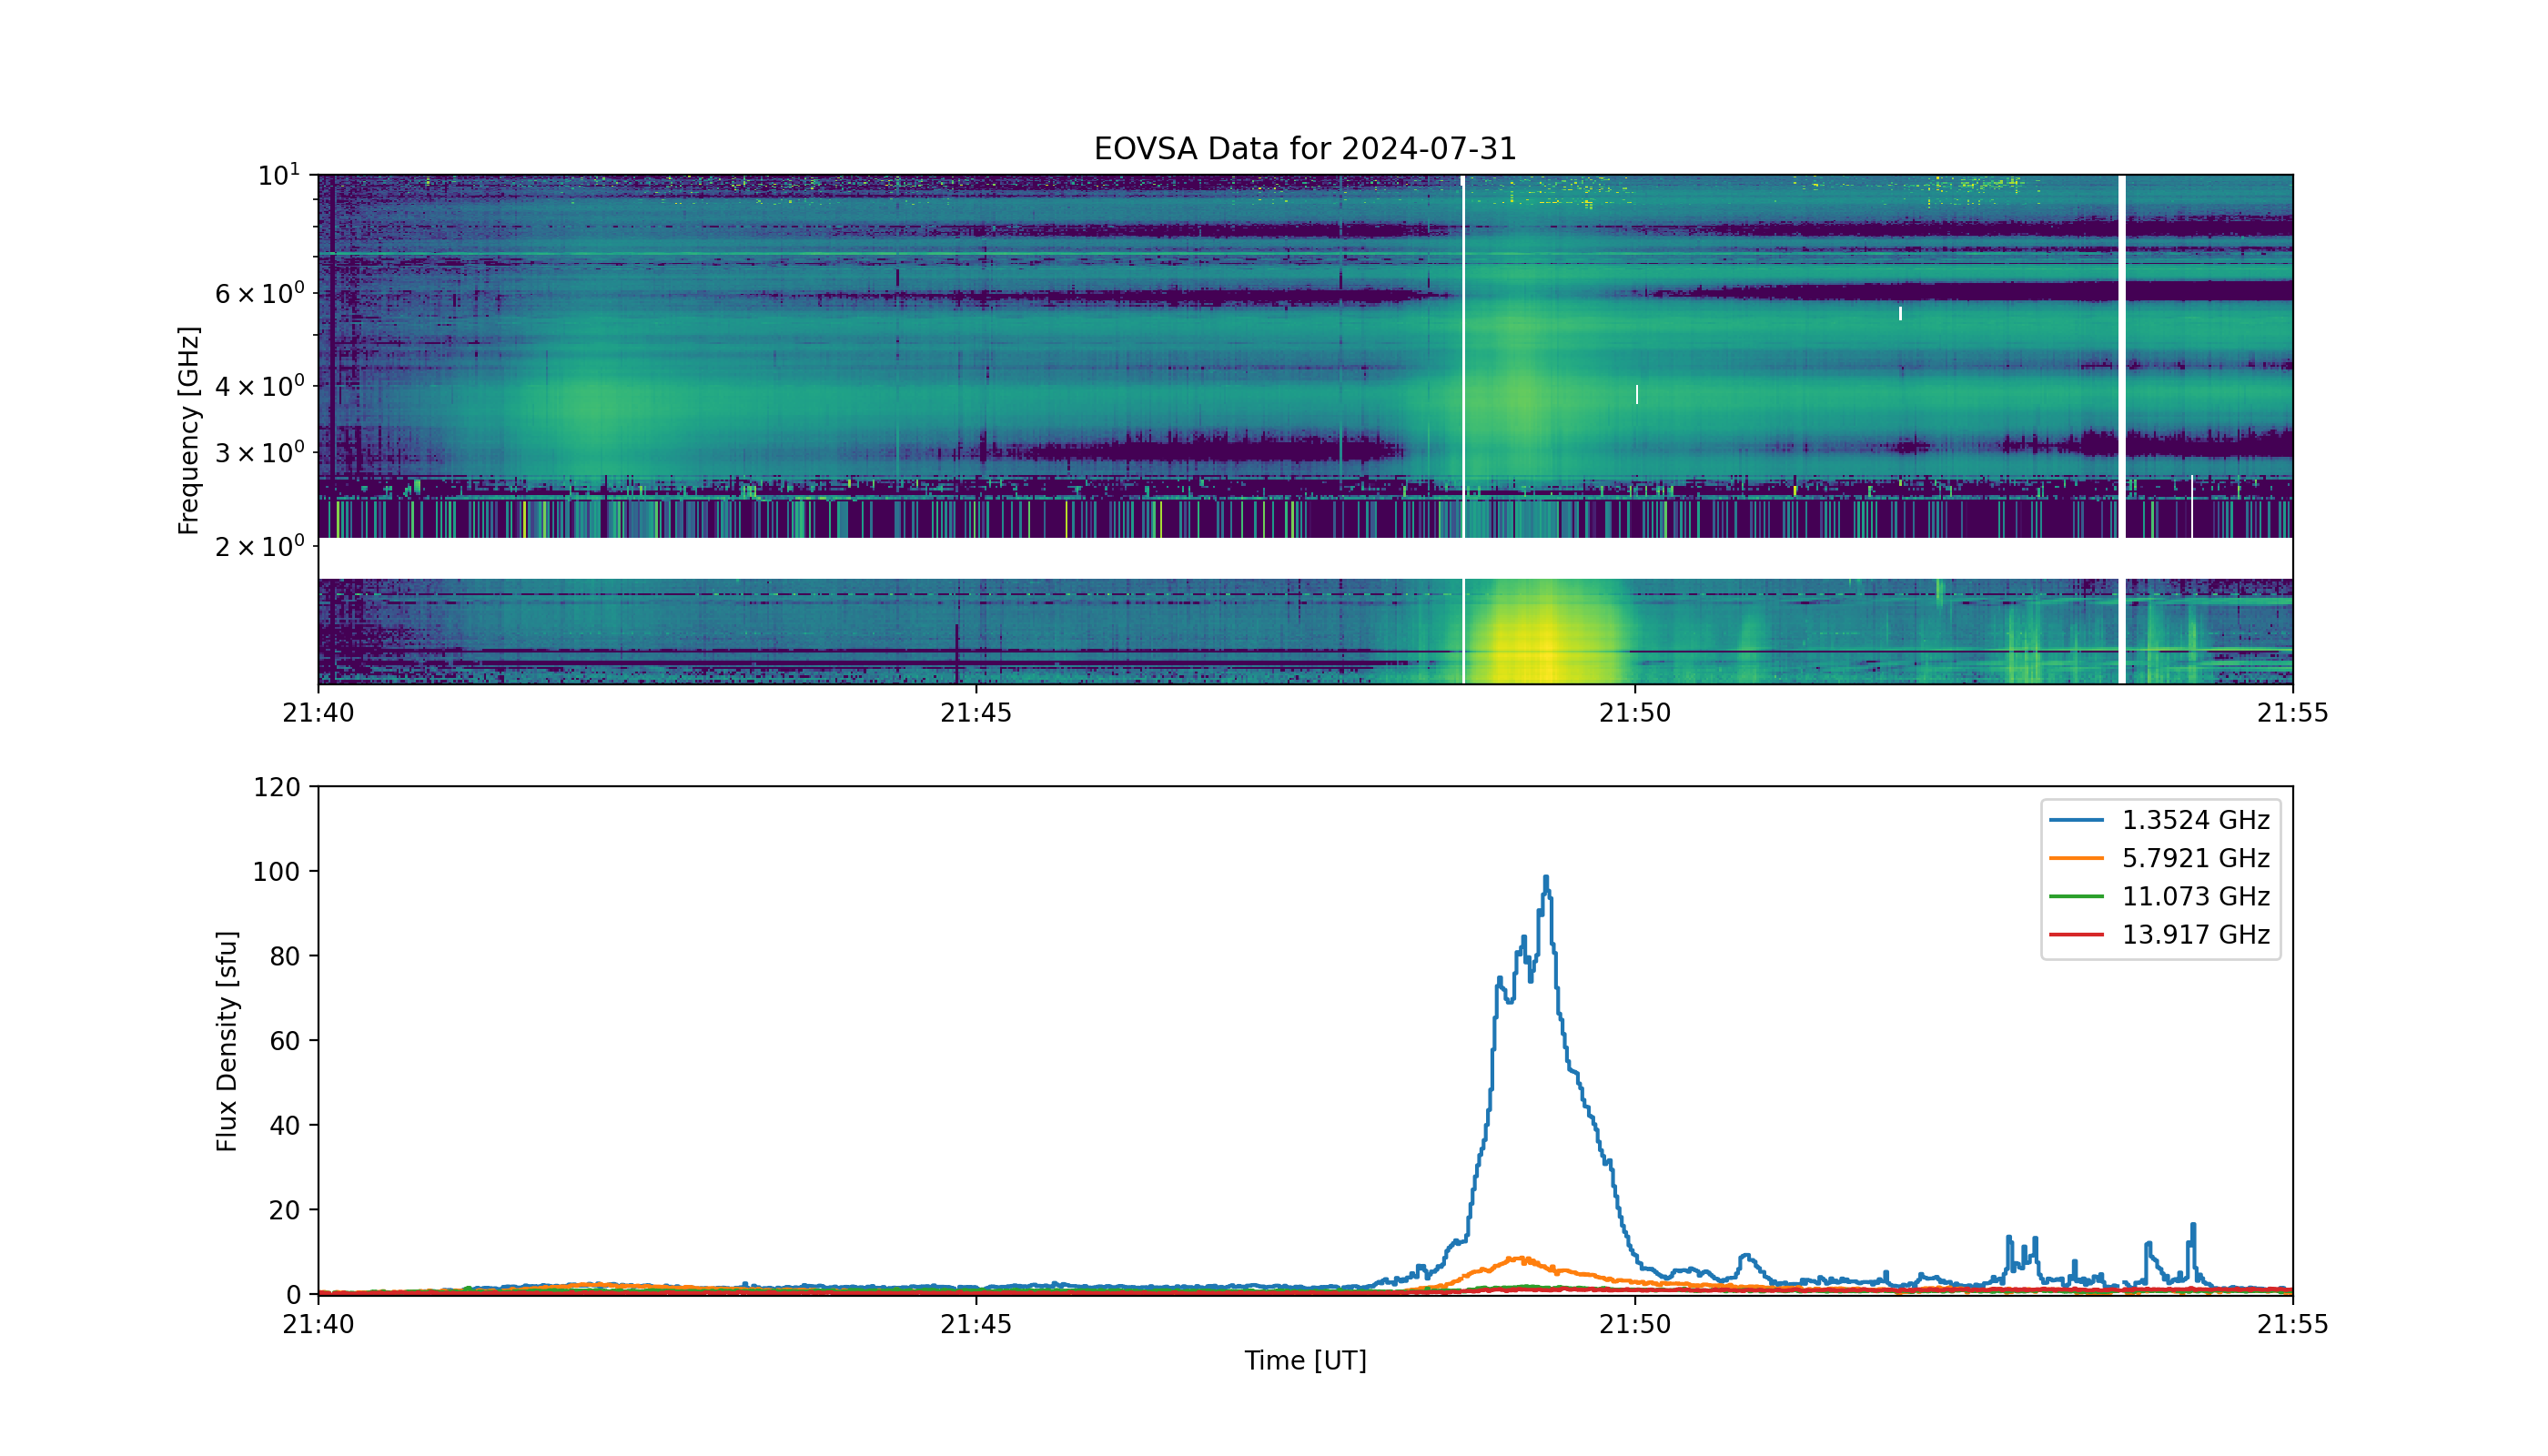Click the 21:55 tick below the flux plot
The width and height of the screenshot is (2548, 1456).
(x=2293, y=1324)
